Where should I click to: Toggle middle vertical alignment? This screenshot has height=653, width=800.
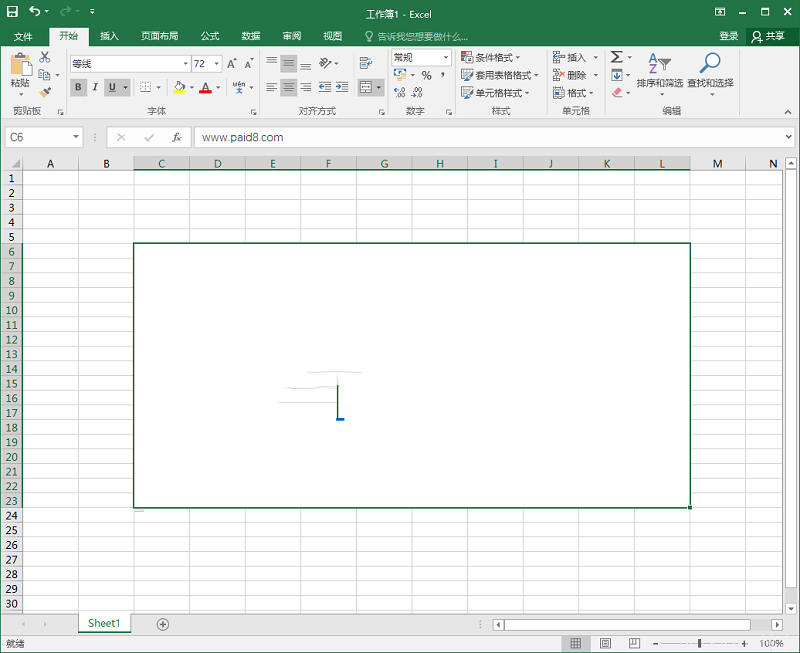(289, 63)
